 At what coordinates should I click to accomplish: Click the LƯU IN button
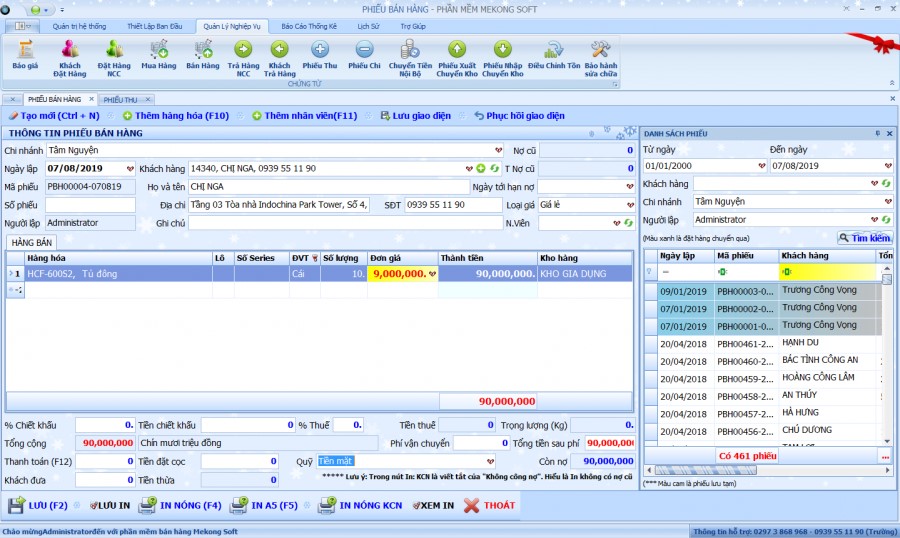110,505
